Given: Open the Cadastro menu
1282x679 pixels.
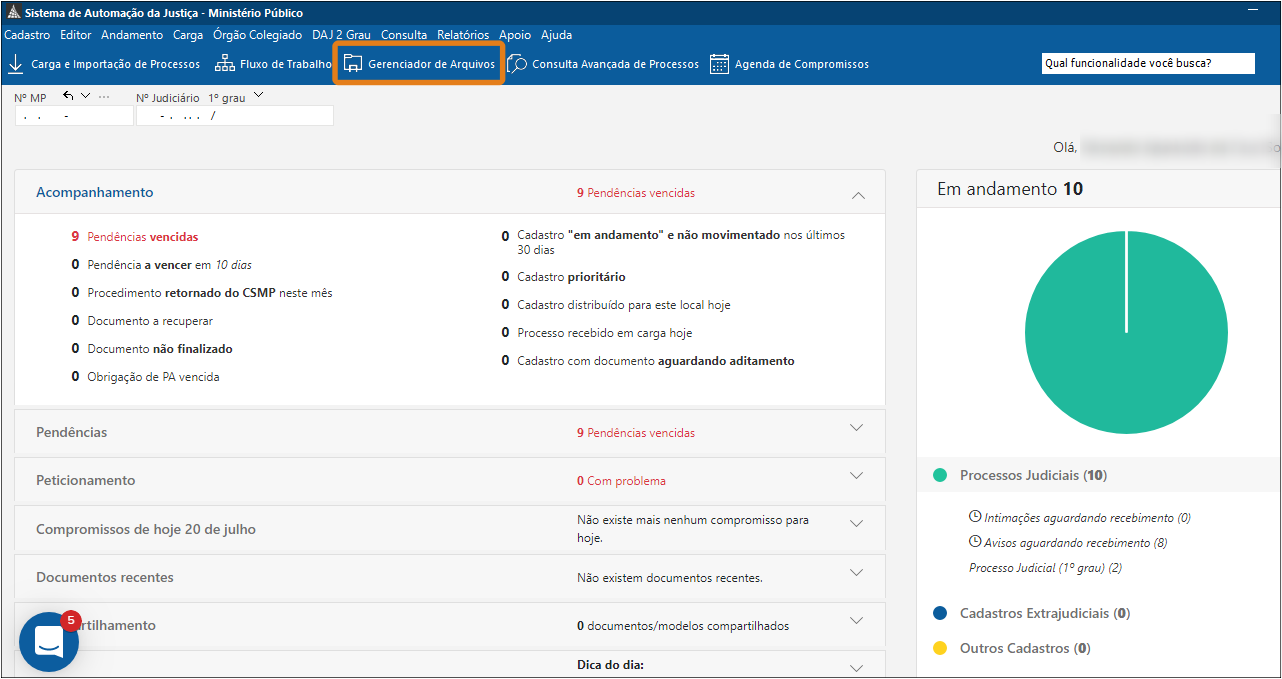Looking at the screenshot, I should click(27, 35).
